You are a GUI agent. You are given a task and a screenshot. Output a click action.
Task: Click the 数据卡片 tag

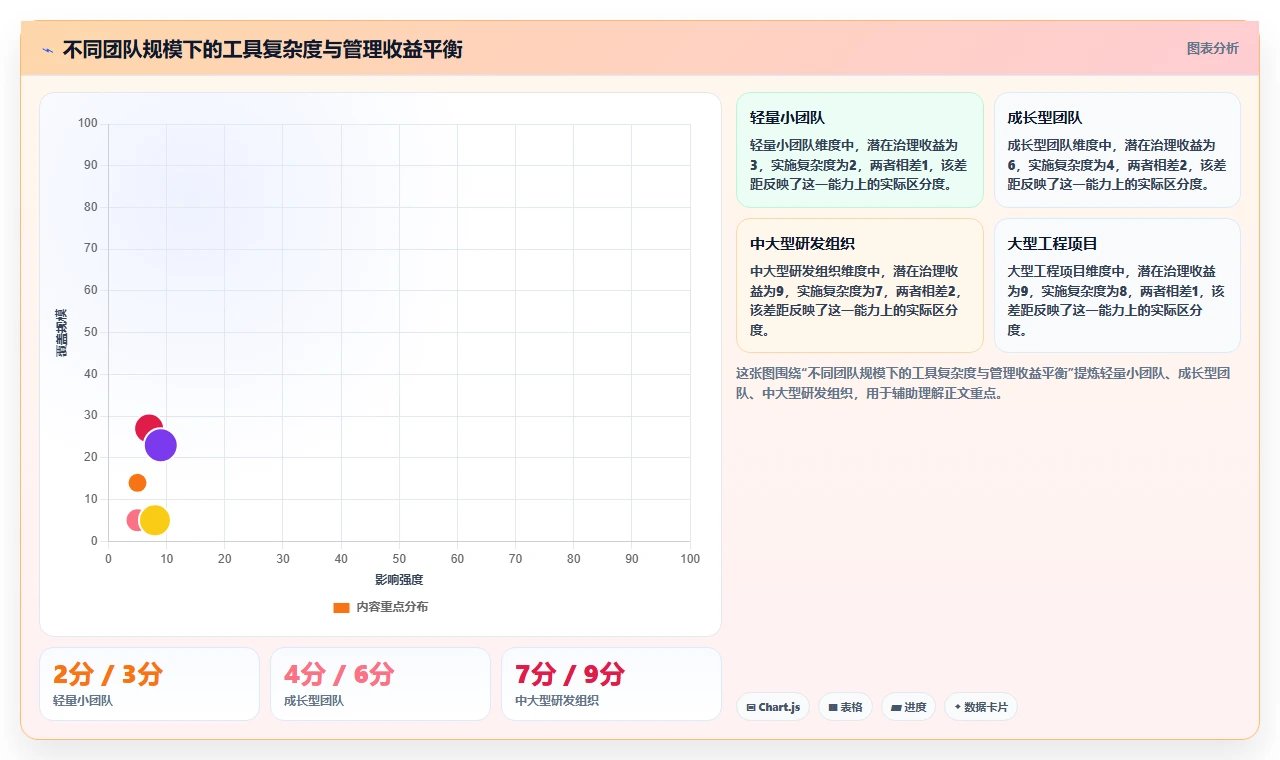(x=981, y=707)
